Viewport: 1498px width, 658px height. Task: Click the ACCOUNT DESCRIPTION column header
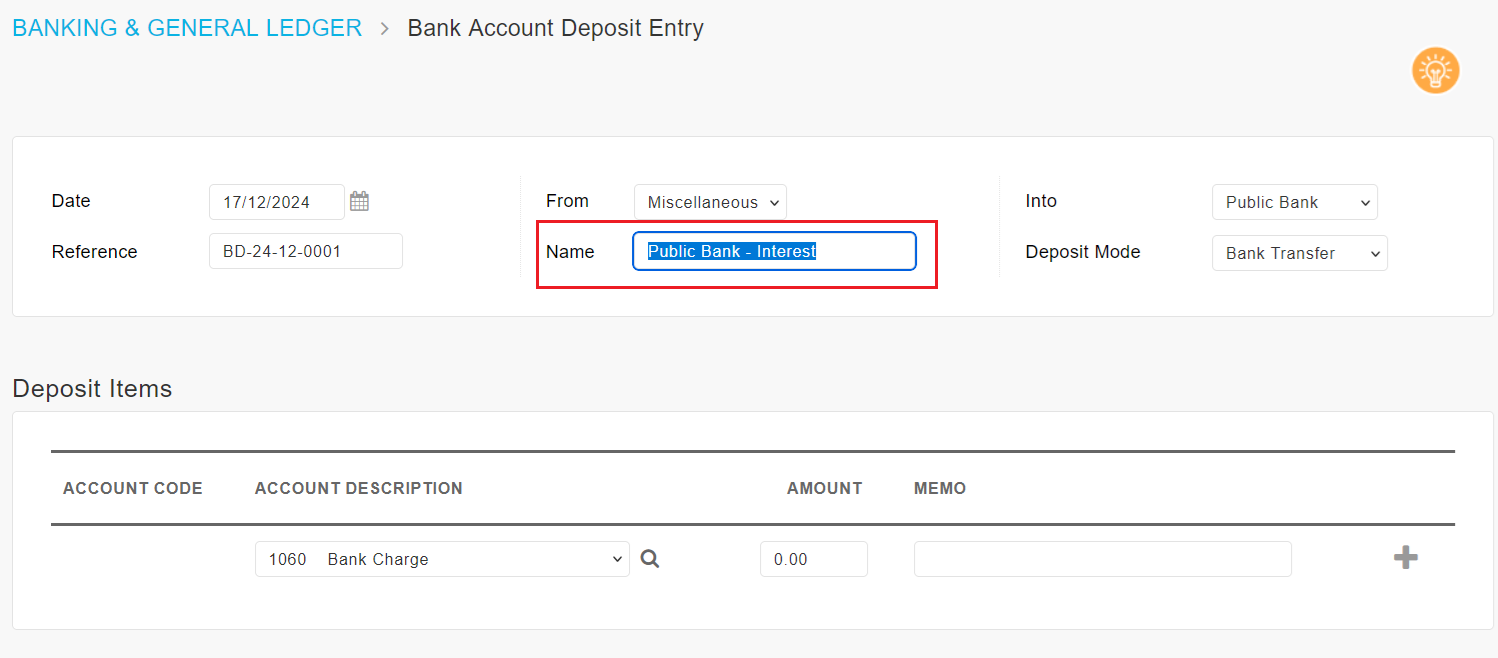click(359, 488)
